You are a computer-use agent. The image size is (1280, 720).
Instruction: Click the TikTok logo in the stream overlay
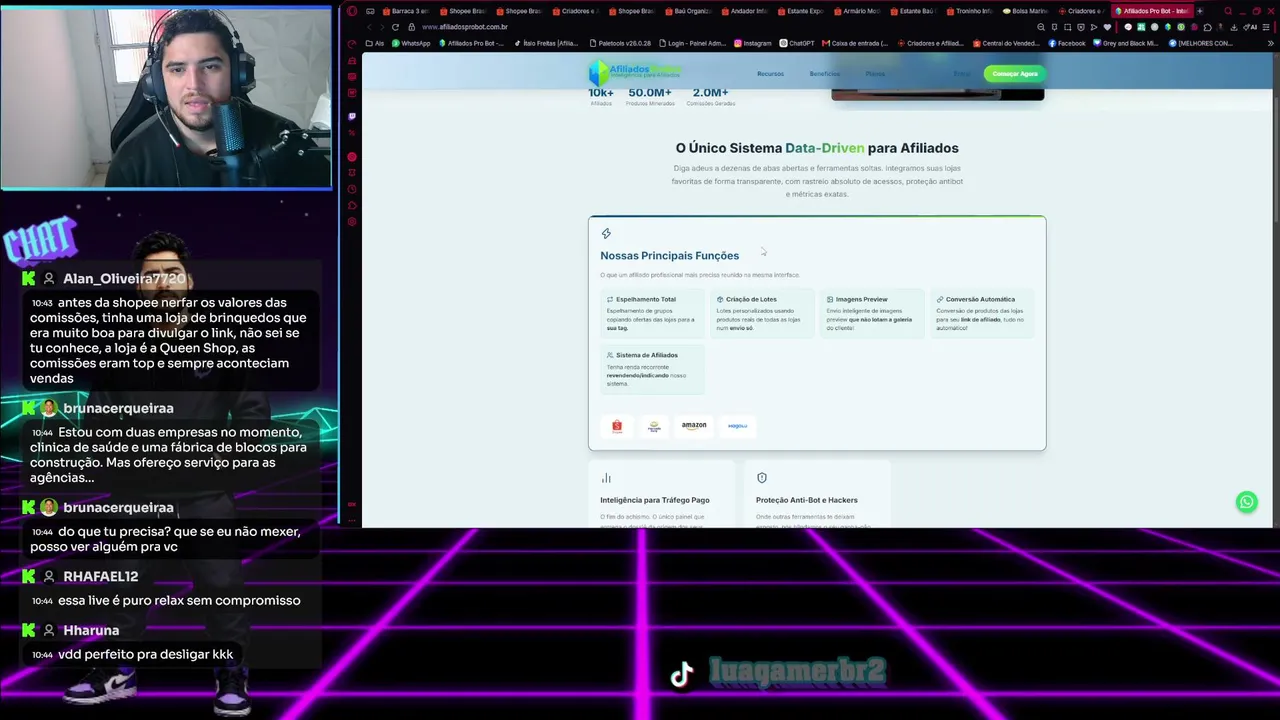click(682, 675)
